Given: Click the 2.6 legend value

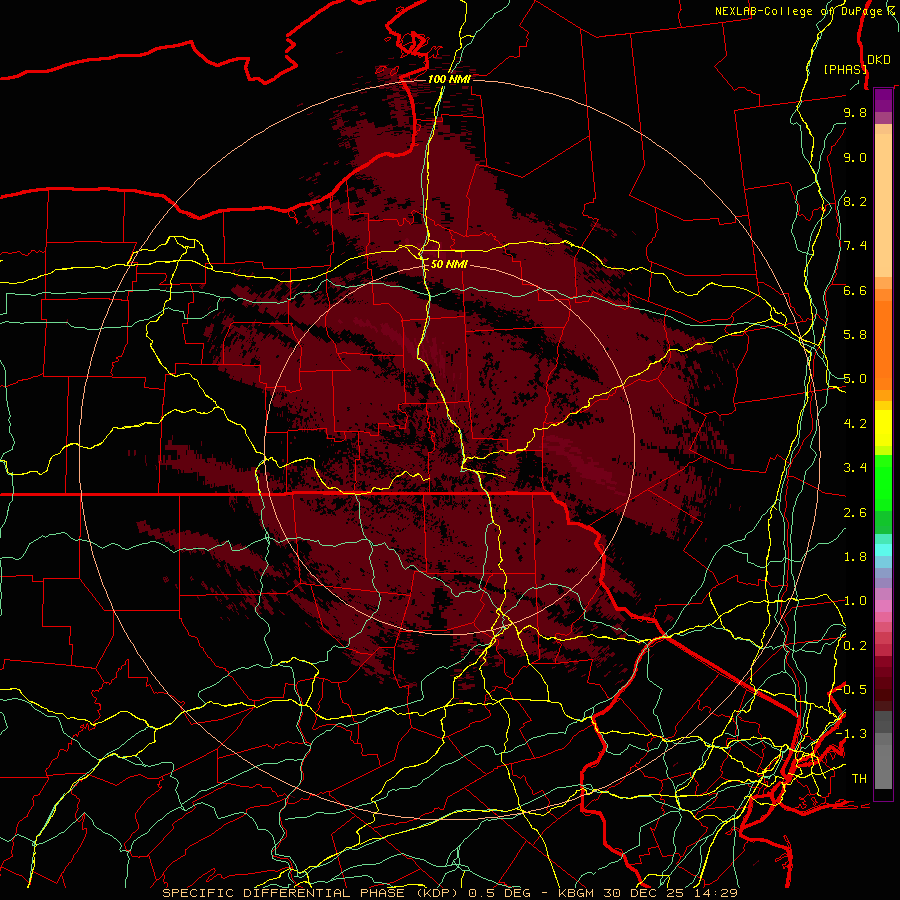Looking at the screenshot, I should tap(855, 513).
